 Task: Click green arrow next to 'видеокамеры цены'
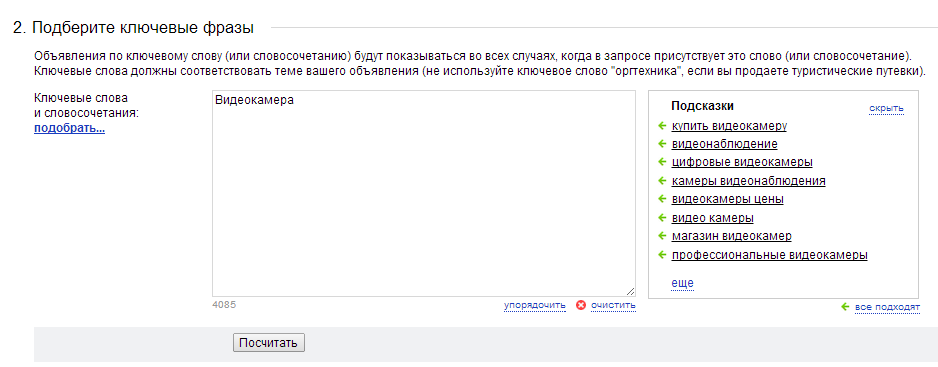662,199
